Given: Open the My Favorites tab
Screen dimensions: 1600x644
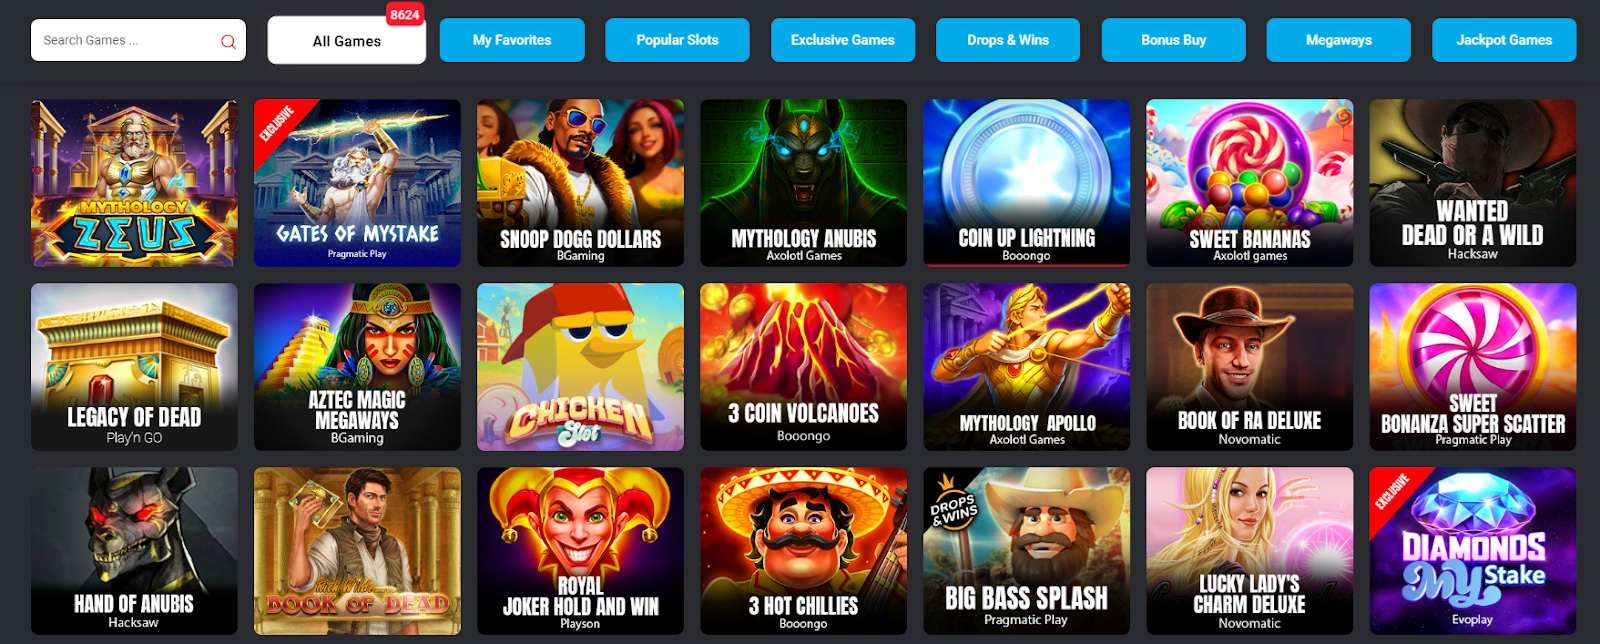Looking at the screenshot, I should [512, 40].
